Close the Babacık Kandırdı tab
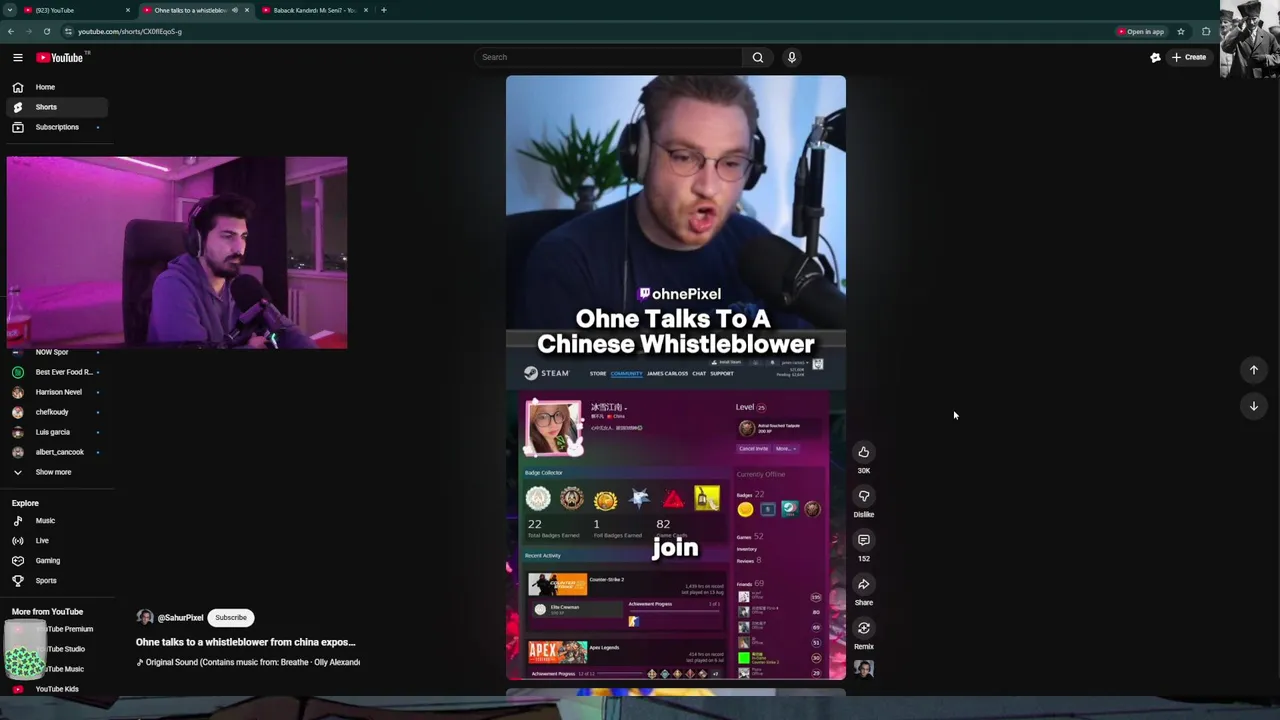The height and width of the screenshot is (720, 1280). [366, 10]
